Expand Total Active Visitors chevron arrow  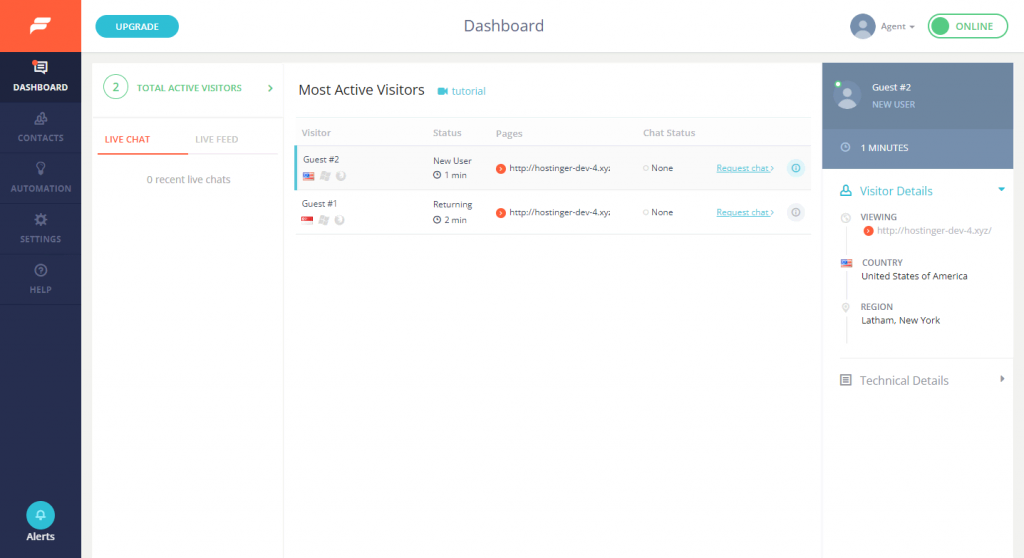coord(270,88)
